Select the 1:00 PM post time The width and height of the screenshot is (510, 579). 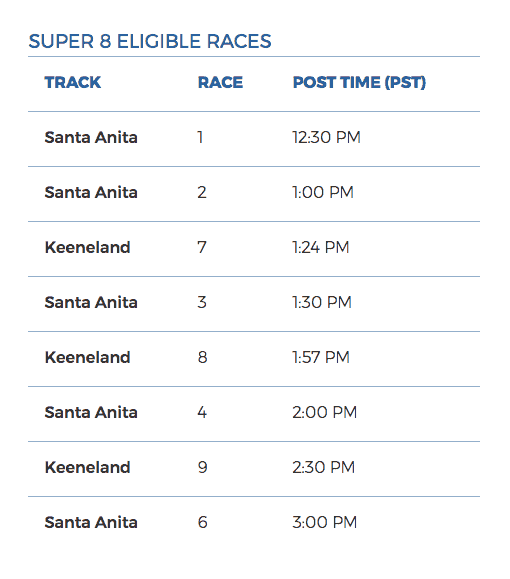323,192
